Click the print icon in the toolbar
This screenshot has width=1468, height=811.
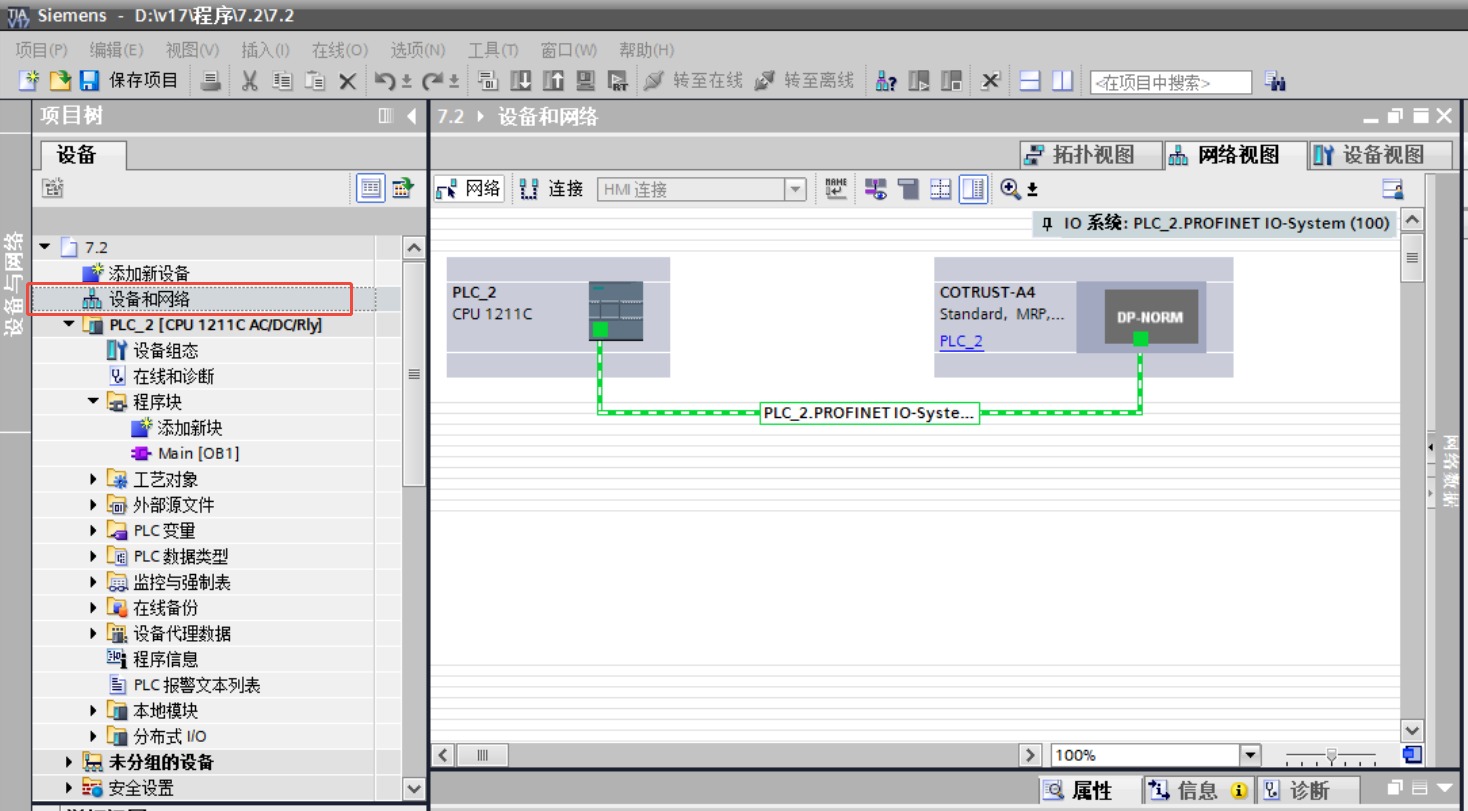210,82
